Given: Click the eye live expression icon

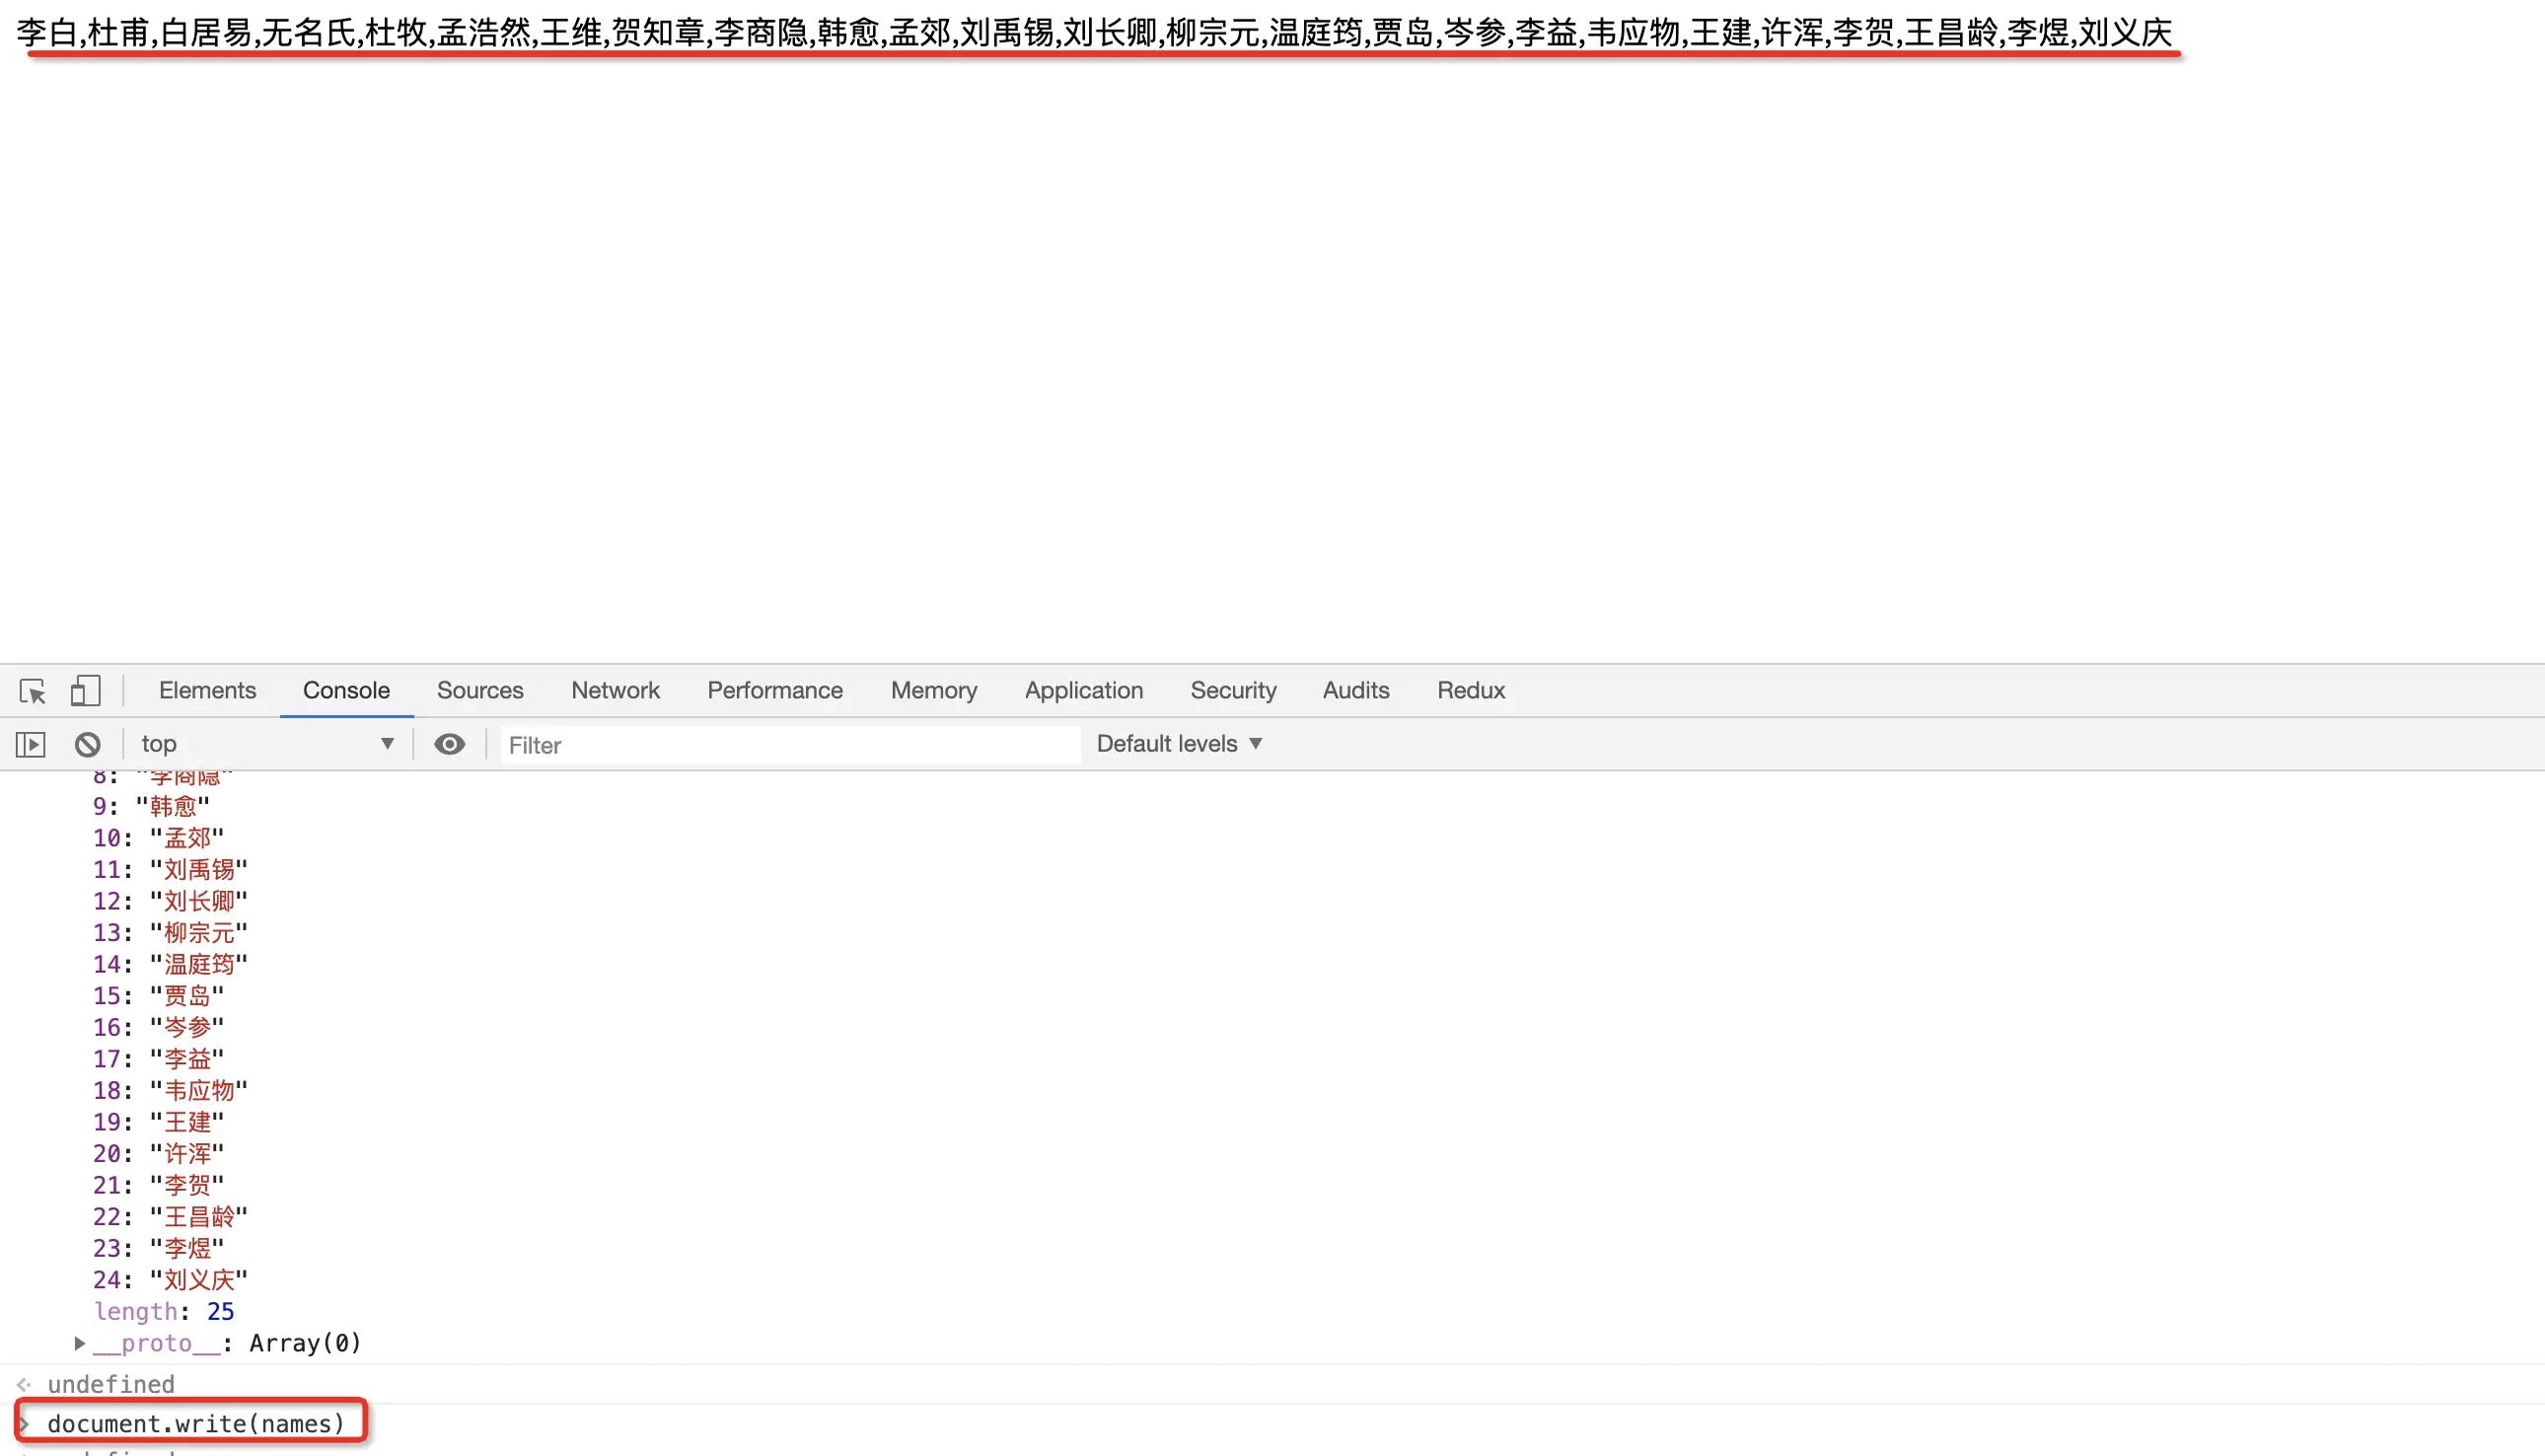Looking at the screenshot, I should [x=449, y=744].
